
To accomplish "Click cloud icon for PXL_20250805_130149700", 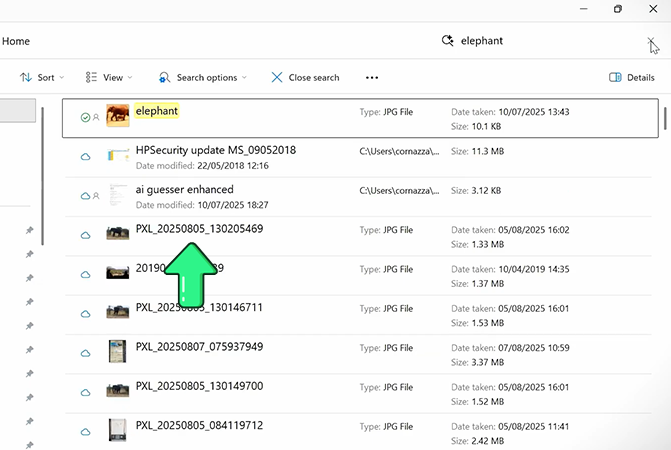I will pyautogui.click(x=86, y=393).
